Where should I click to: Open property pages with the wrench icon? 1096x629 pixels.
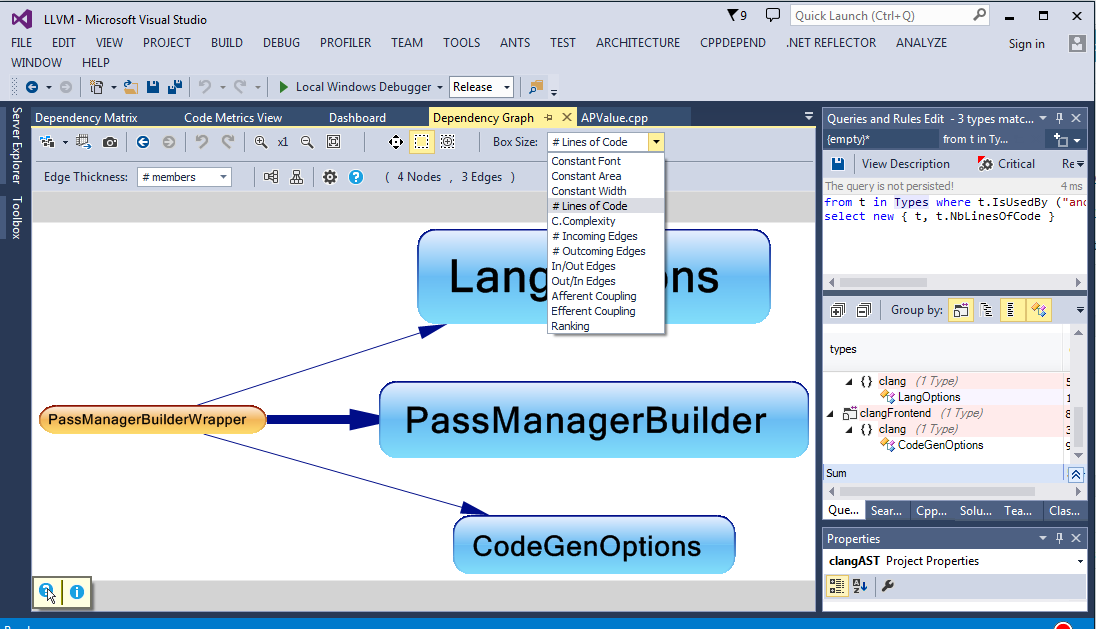coord(888,586)
